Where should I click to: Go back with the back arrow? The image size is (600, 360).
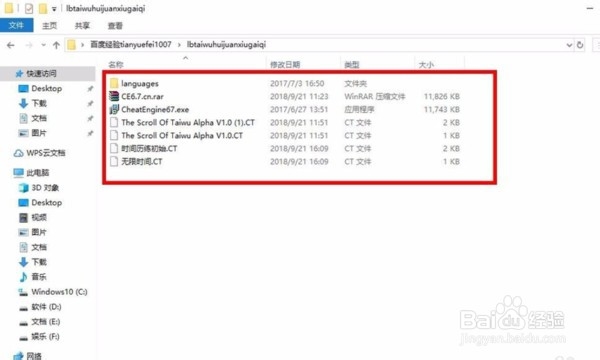(x=11, y=45)
